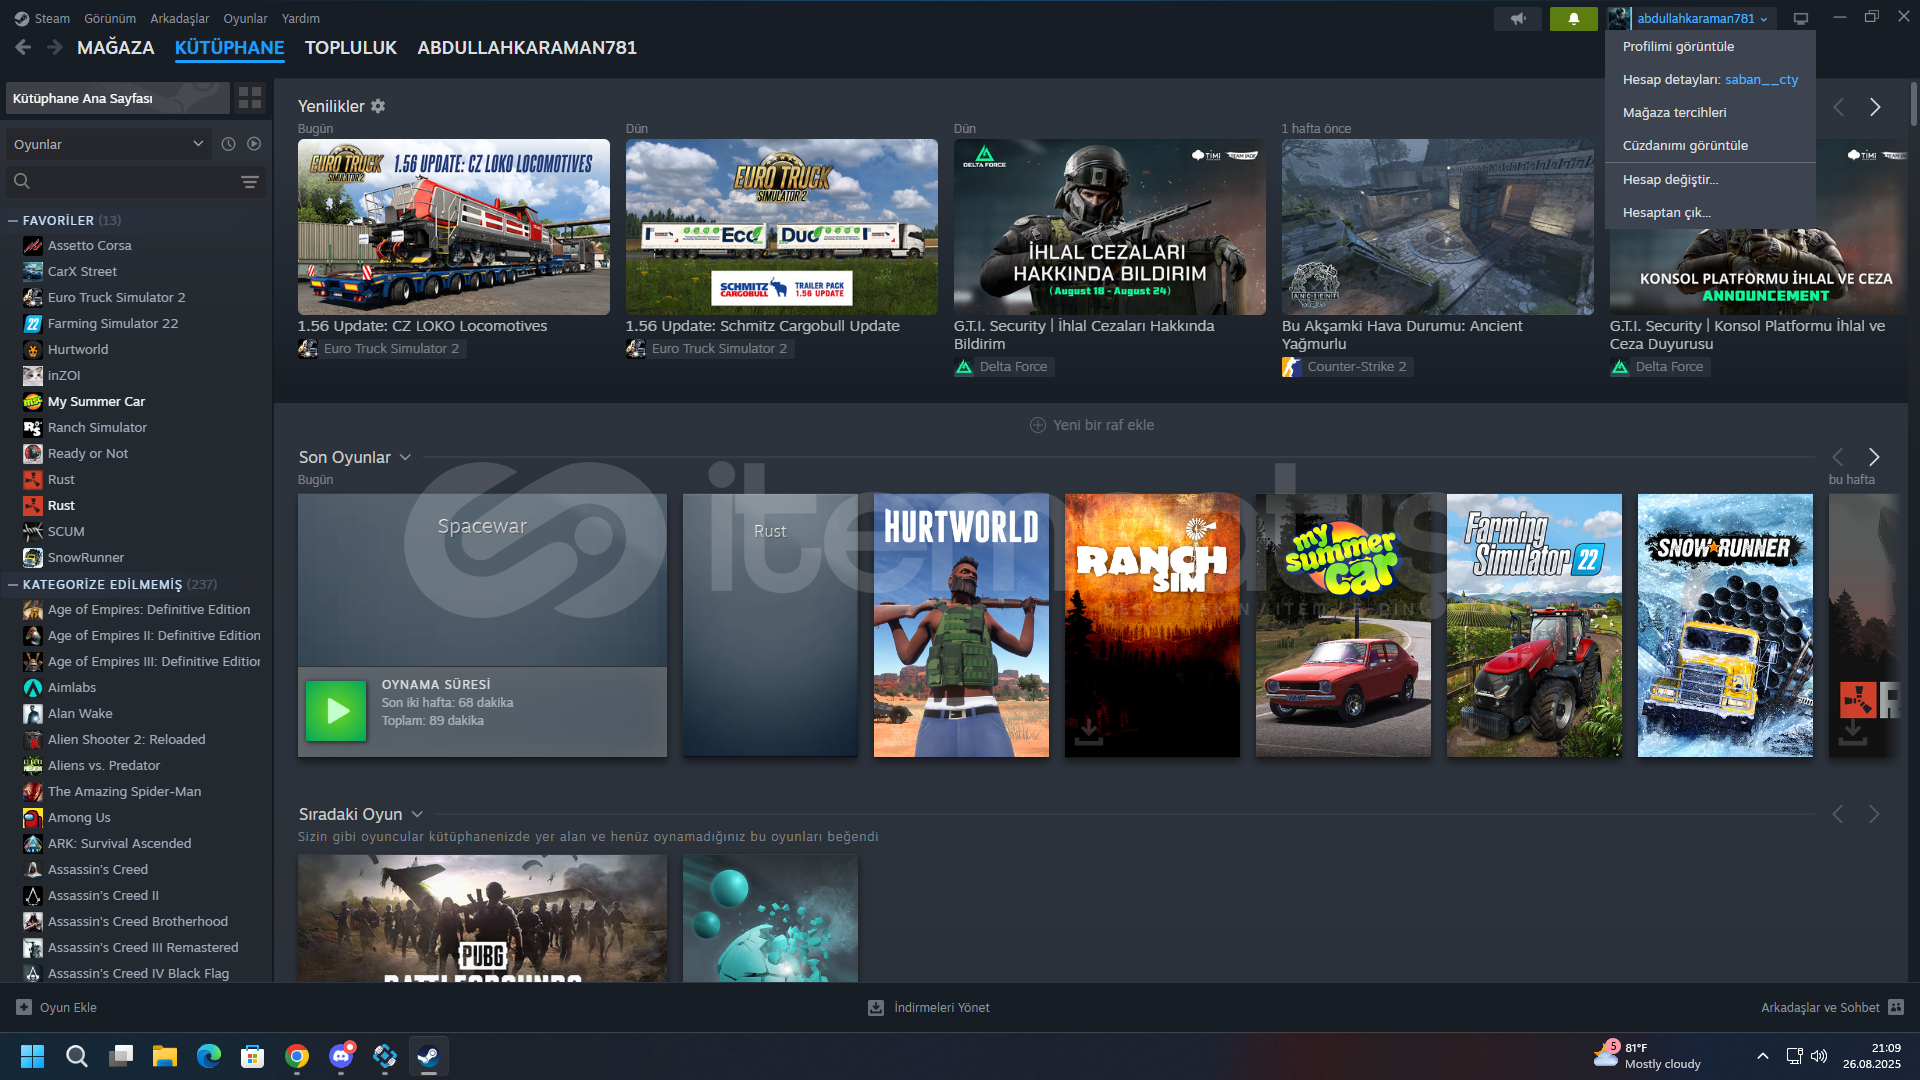Select Alan Wake in the library list
The height and width of the screenshot is (1080, 1920).
(80, 713)
